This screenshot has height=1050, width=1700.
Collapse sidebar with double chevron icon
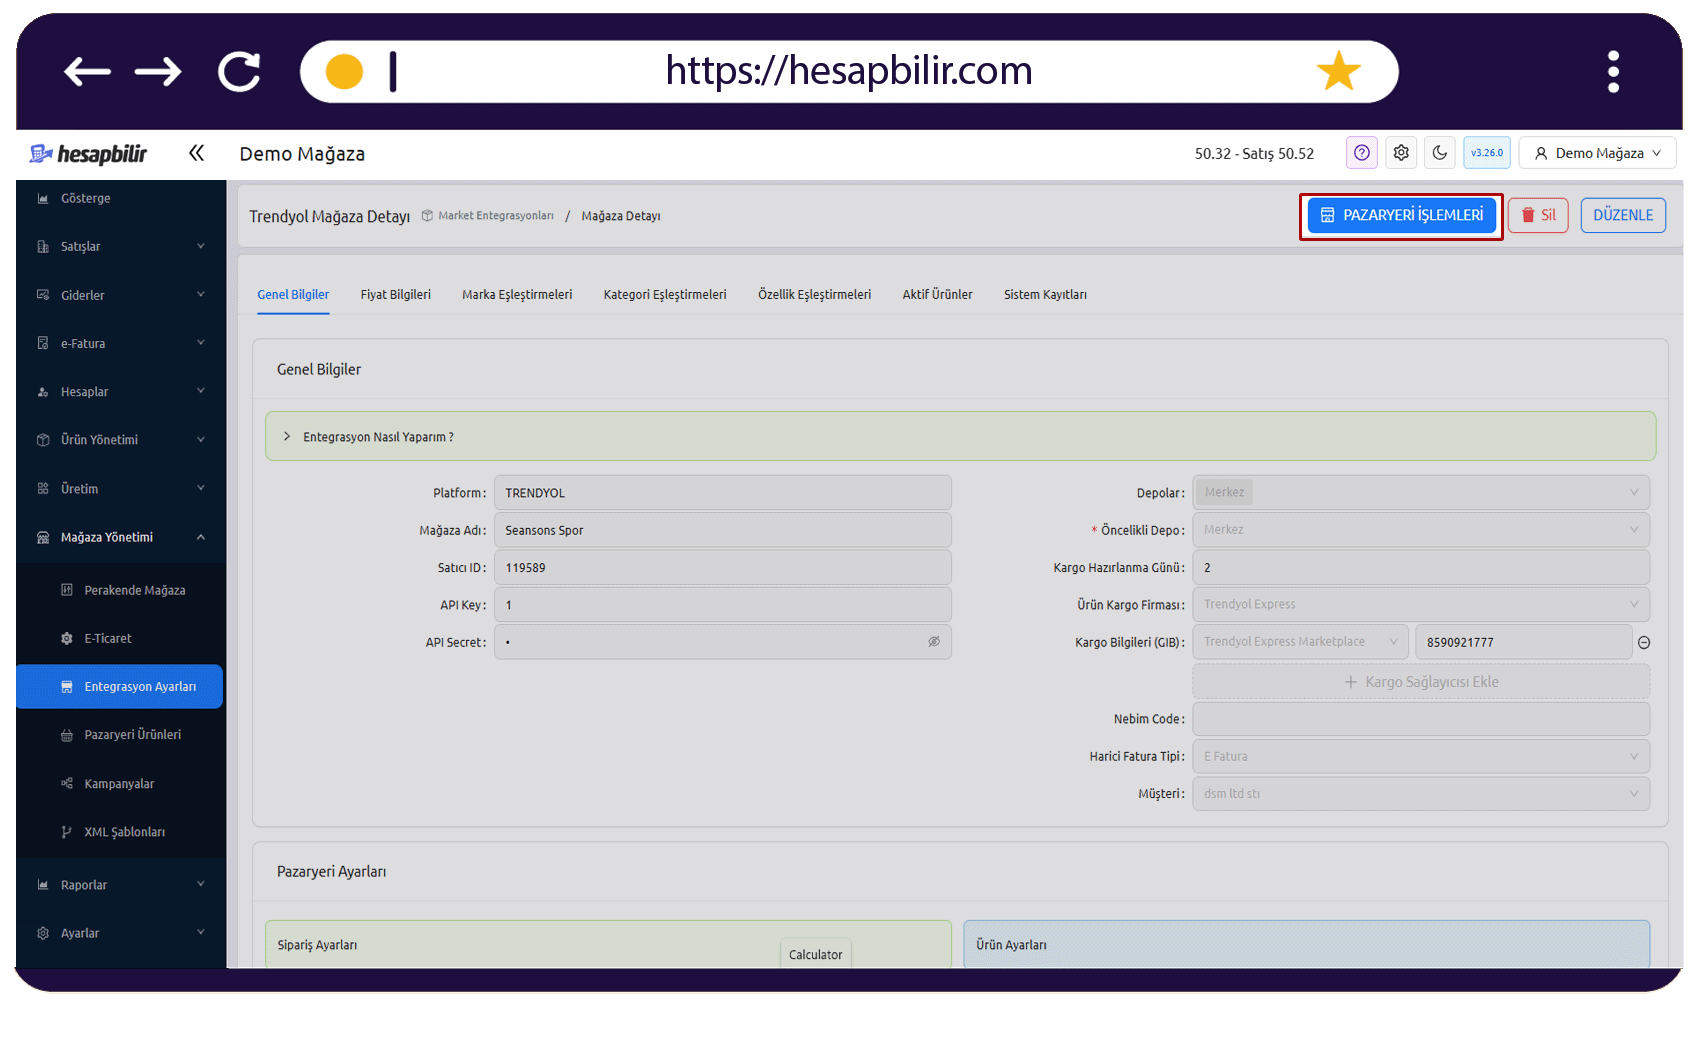coord(196,153)
